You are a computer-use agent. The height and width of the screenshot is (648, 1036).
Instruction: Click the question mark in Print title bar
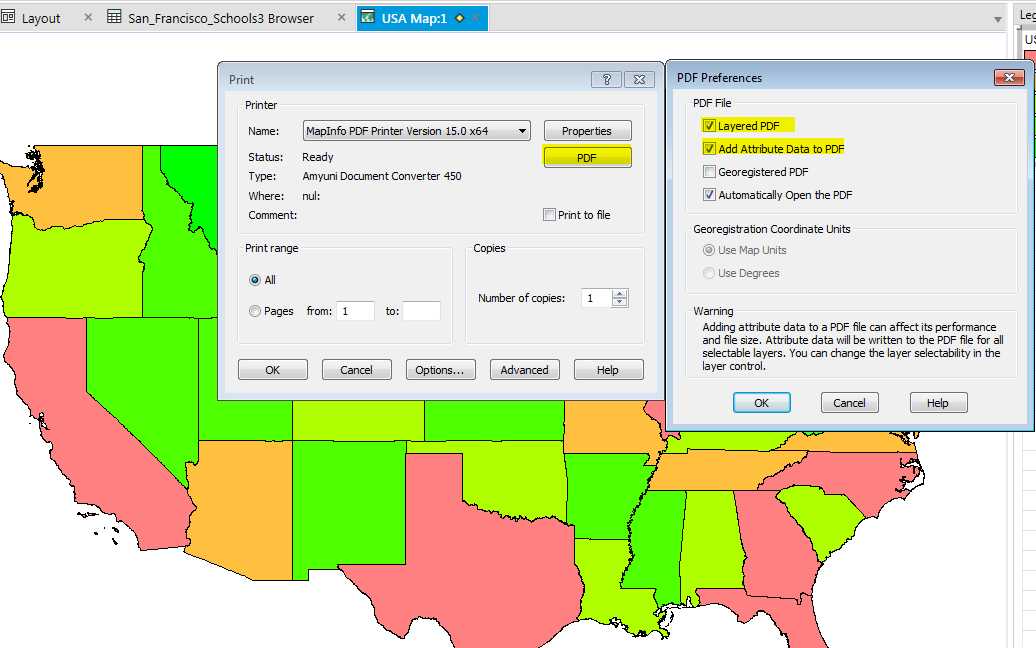[x=607, y=79]
